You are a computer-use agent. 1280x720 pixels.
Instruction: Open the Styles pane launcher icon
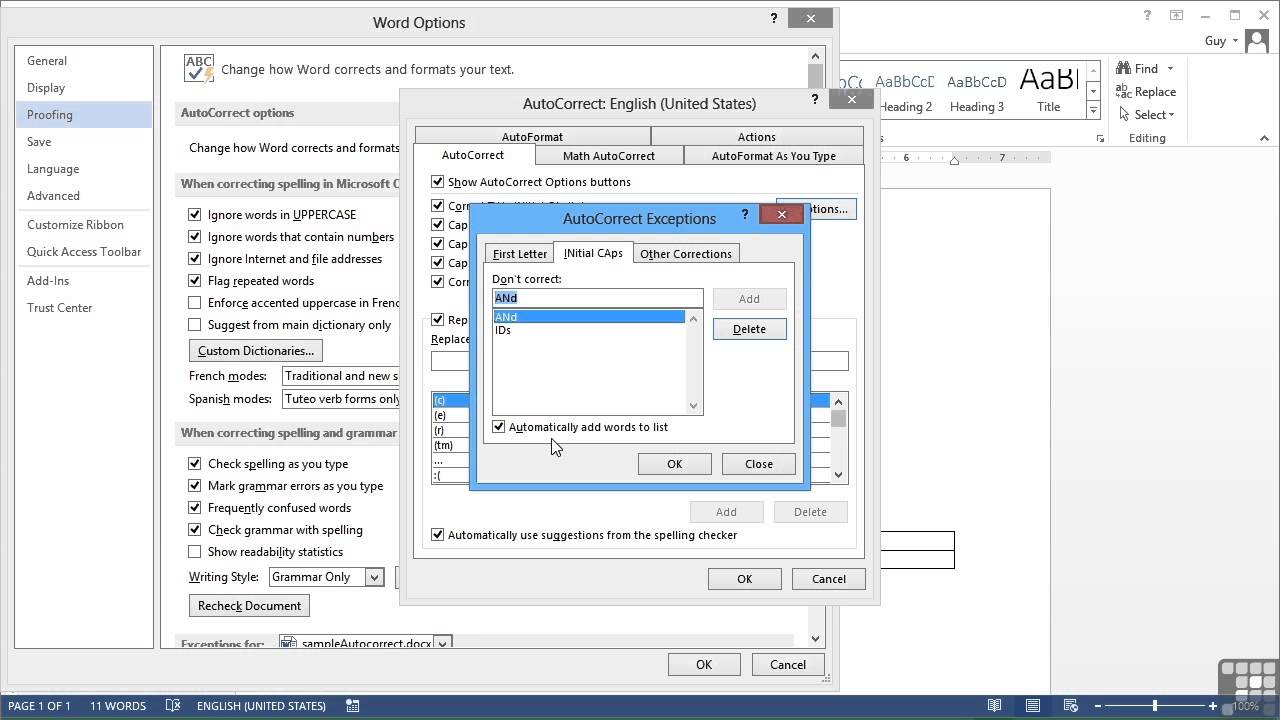(1100, 139)
